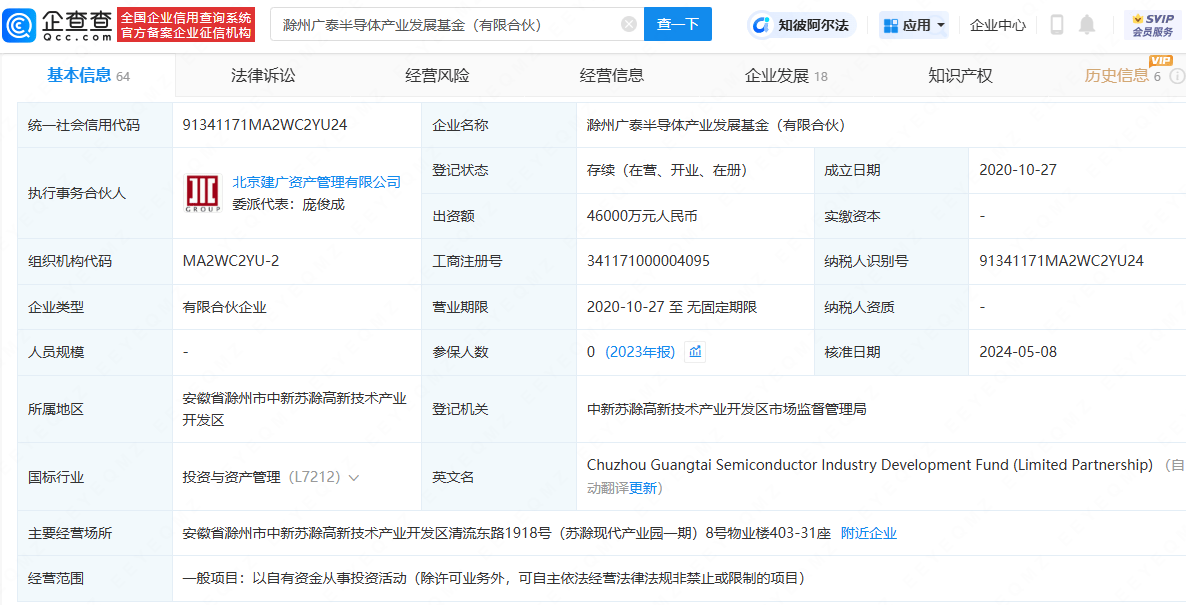
Task: Clear the search box with the x icon
Action: point(628,24)
